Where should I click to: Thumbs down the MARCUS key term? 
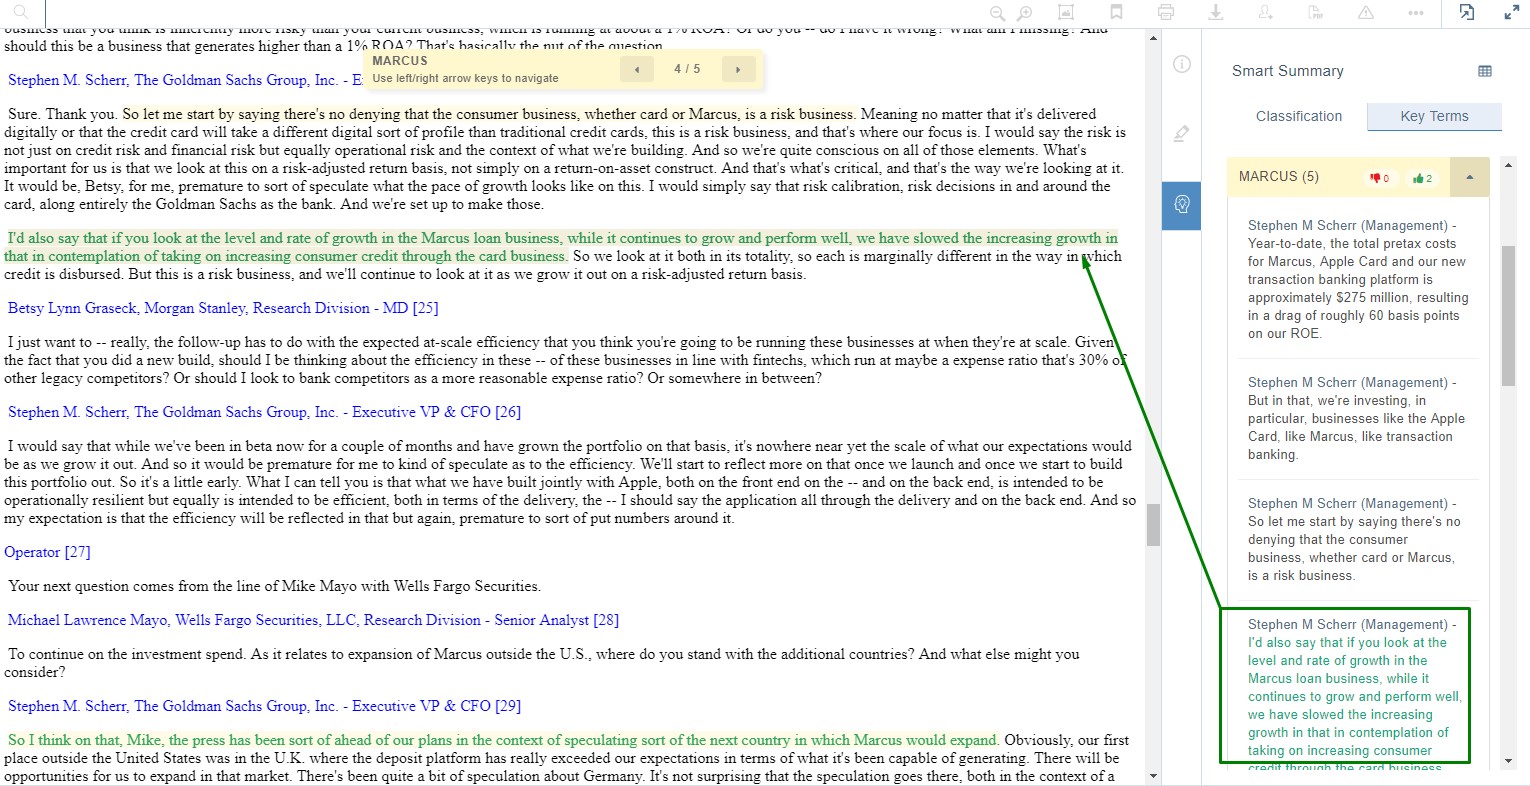point(1380,178)
